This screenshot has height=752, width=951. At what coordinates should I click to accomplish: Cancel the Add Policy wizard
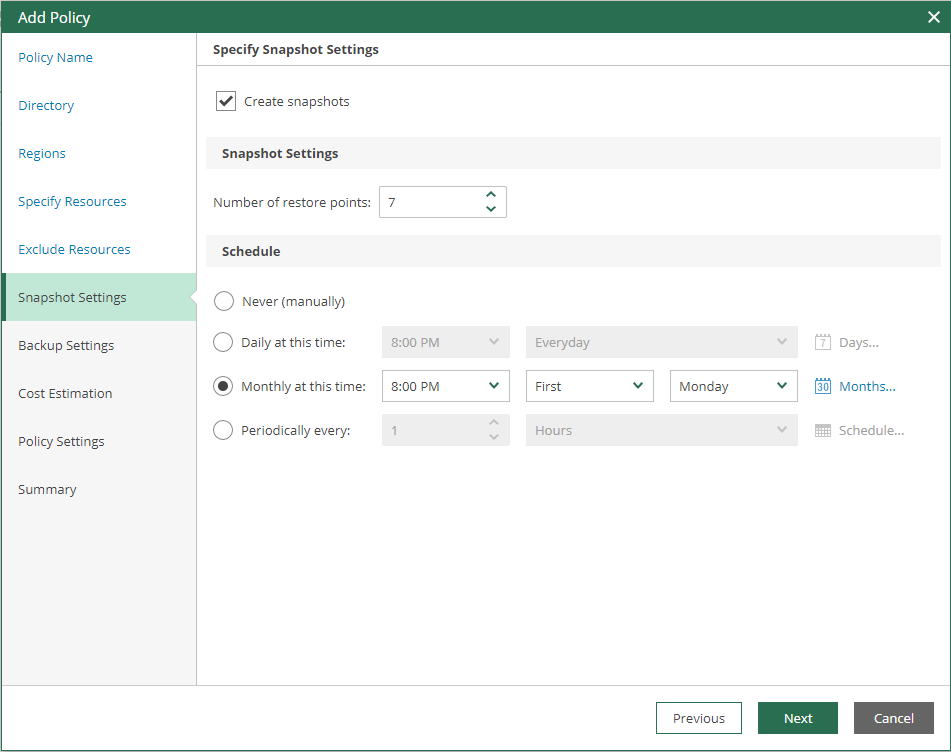pos(893,718)
